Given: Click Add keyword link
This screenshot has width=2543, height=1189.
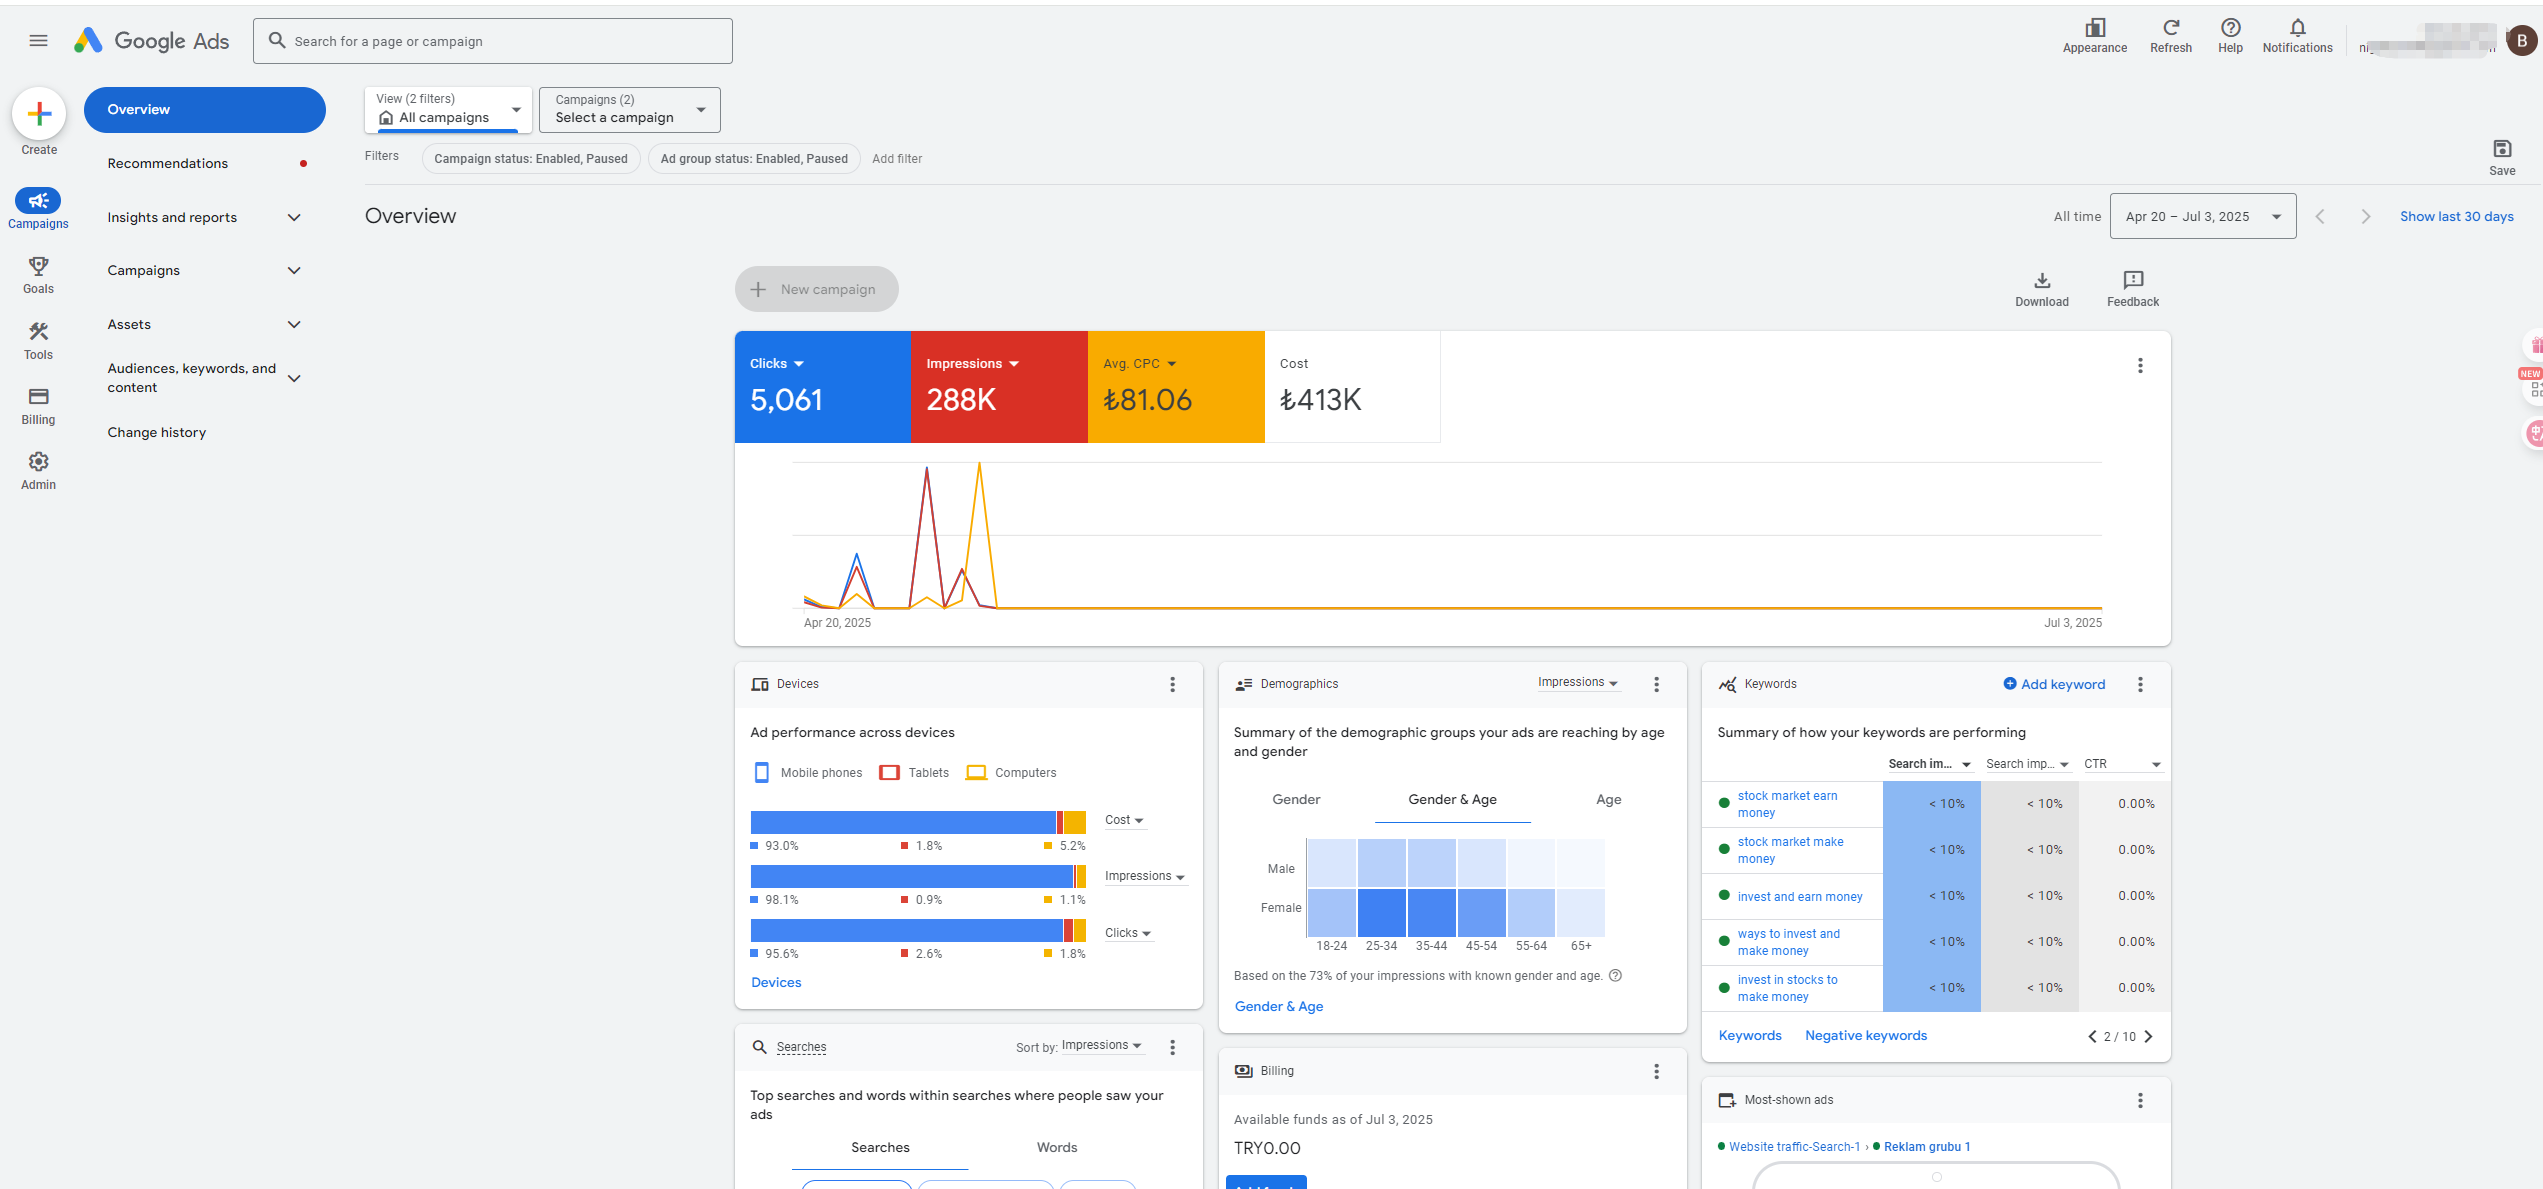Looking at the screenshot, I should pos(2054,685).
